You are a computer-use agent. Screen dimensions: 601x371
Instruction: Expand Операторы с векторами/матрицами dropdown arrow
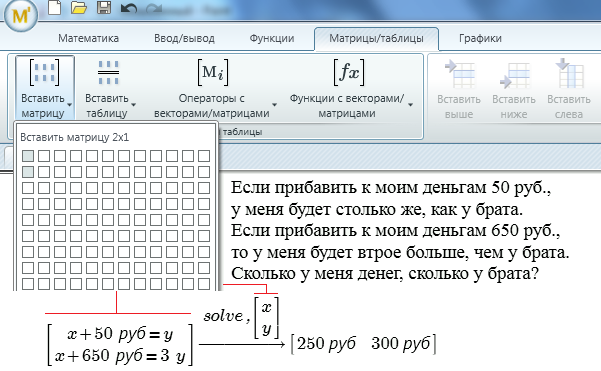click(274, 105)
